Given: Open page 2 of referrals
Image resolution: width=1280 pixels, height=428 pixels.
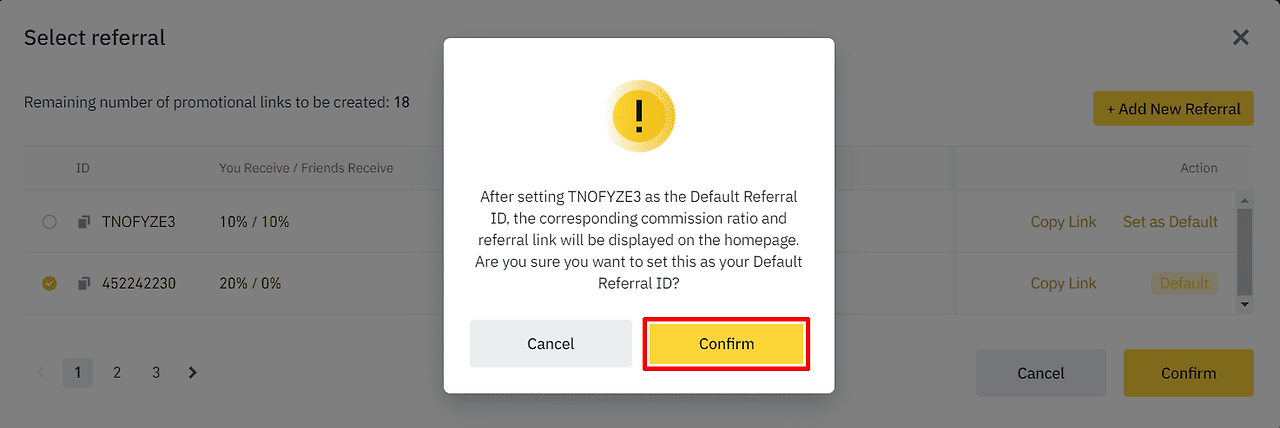Looking at the screenshot, I should pyautogui.click(x=117, y=373).
